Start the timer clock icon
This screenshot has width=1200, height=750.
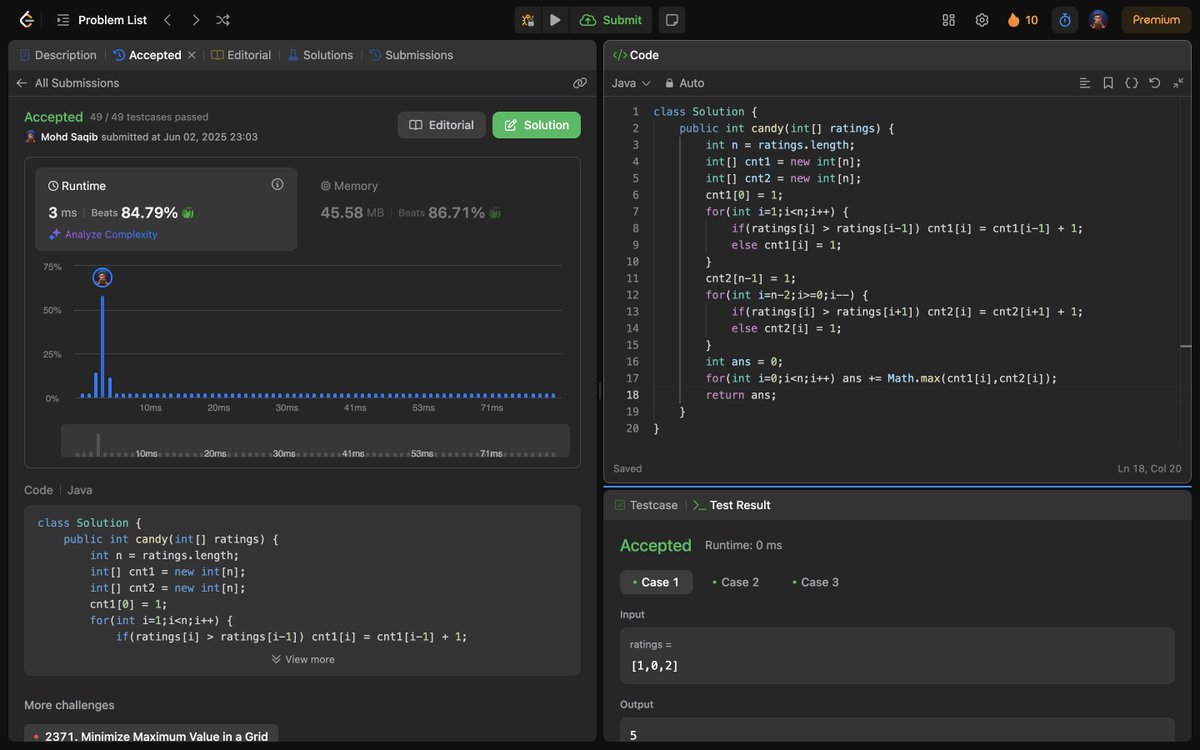click(1065, 20)
